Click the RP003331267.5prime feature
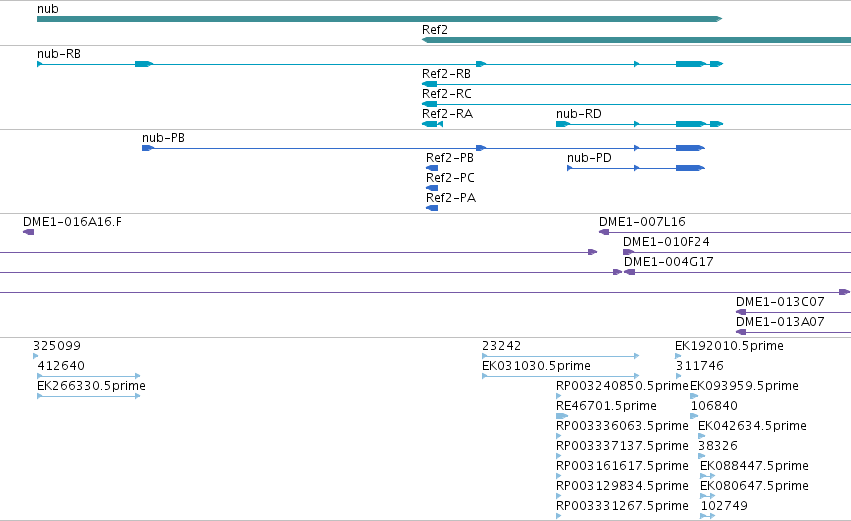851x521 pixels. click(x=558, y=516)
